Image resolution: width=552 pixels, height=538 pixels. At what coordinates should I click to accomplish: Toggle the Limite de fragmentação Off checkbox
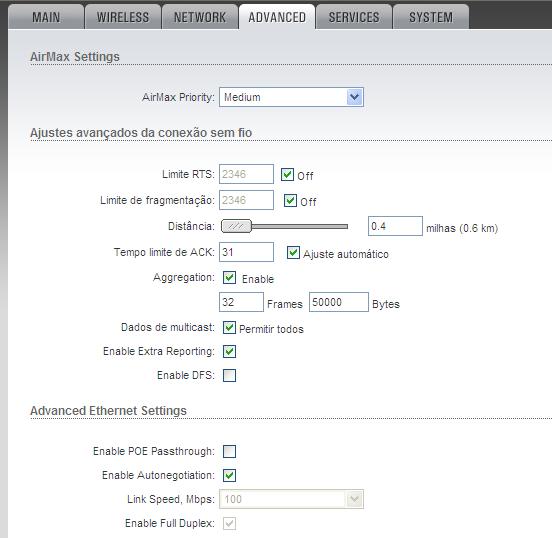point(290,200)
